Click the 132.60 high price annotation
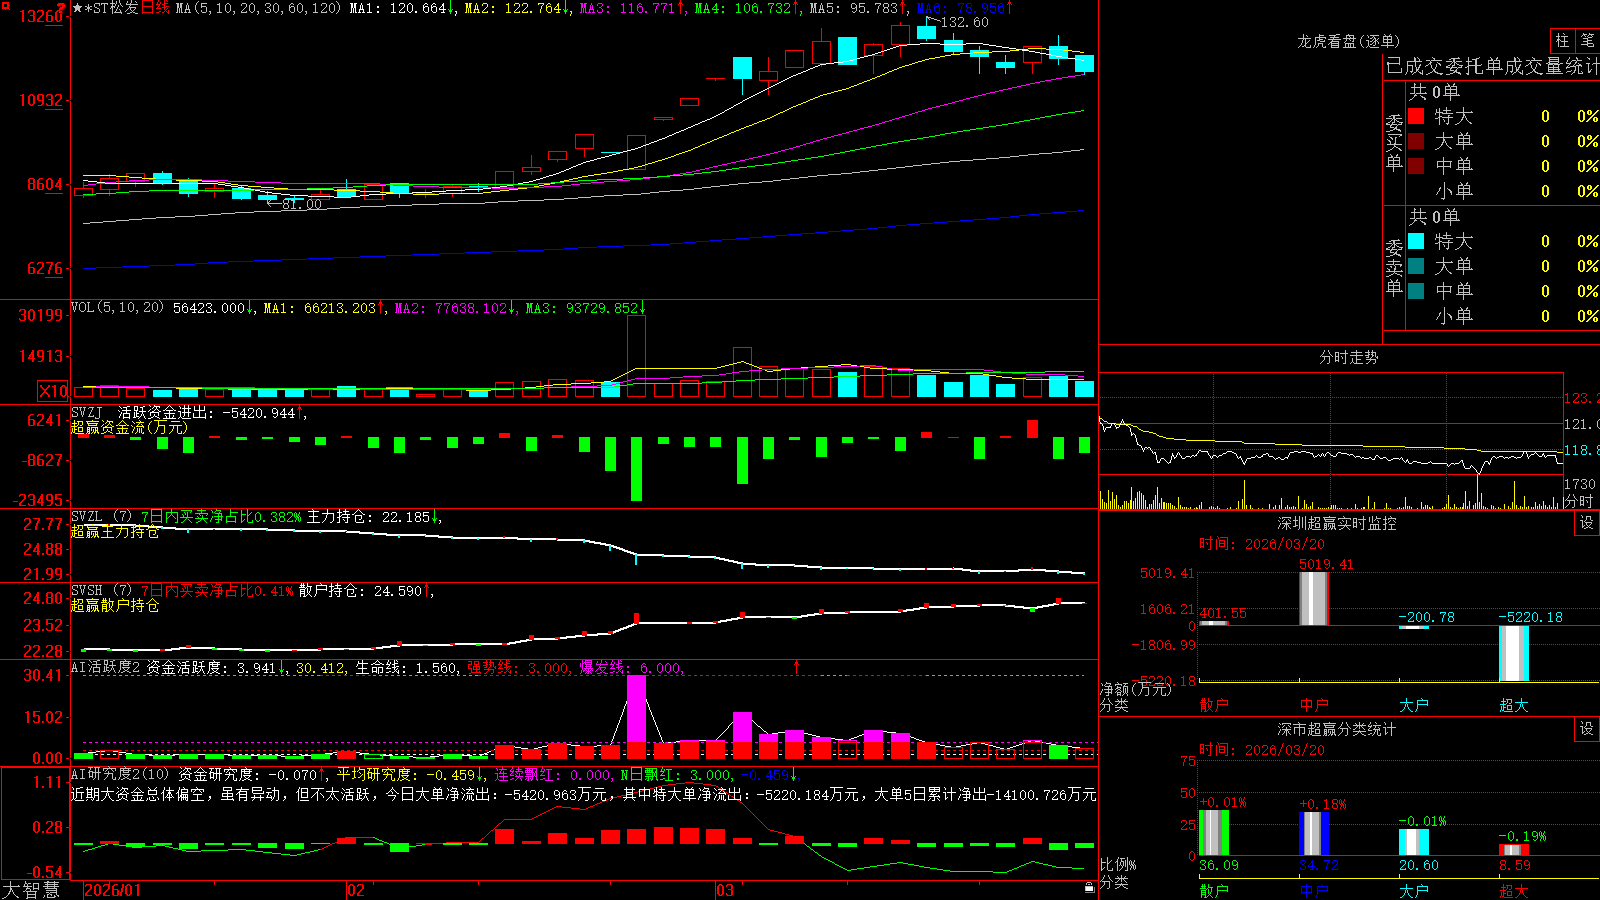Image resolution: width=1600 pixels, height=900 pixels. pyautogui.click(x=965, y=22)
